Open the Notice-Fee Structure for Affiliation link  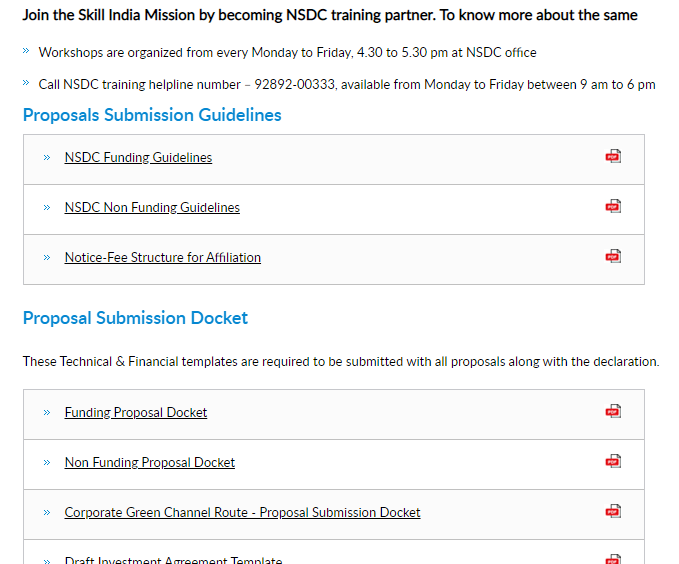point(163,257)
